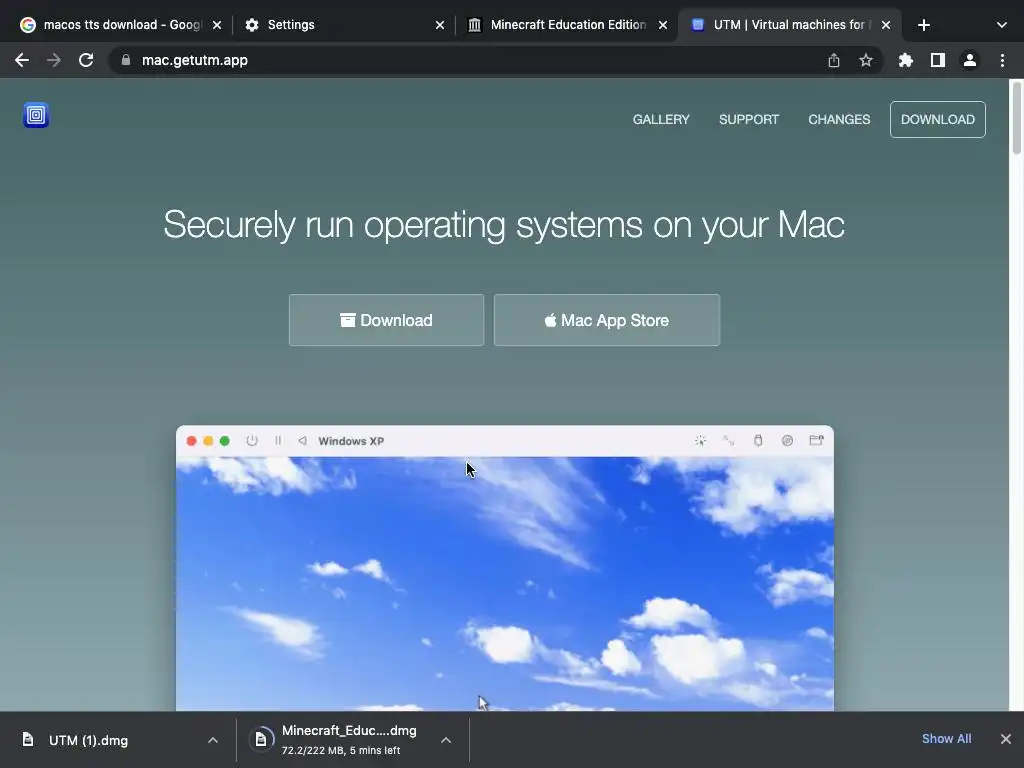Open the CHANGES nav link

tap(839, 120)
